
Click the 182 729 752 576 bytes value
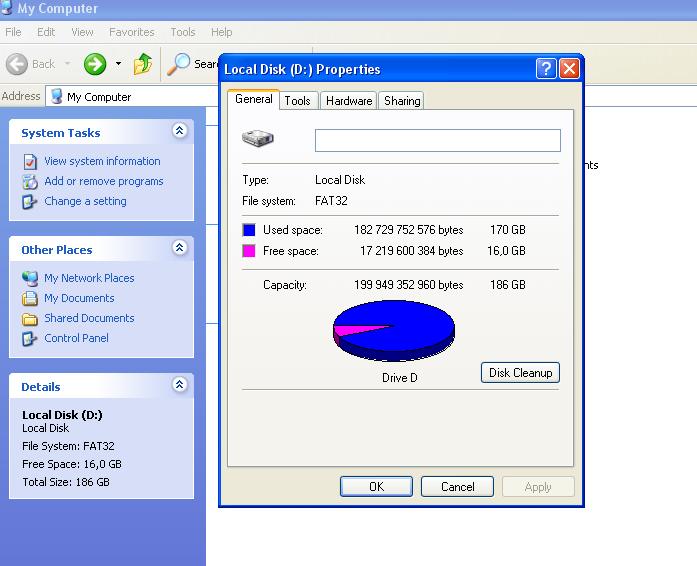409,230
